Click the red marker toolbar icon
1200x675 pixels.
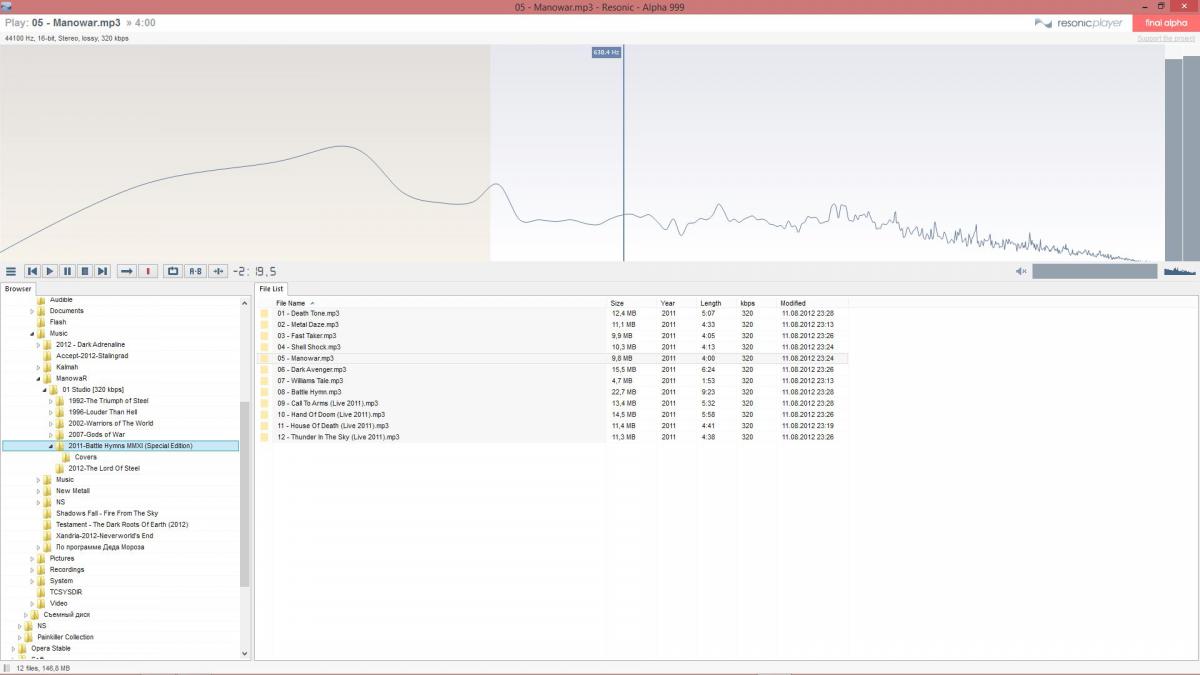coord(148,271)
